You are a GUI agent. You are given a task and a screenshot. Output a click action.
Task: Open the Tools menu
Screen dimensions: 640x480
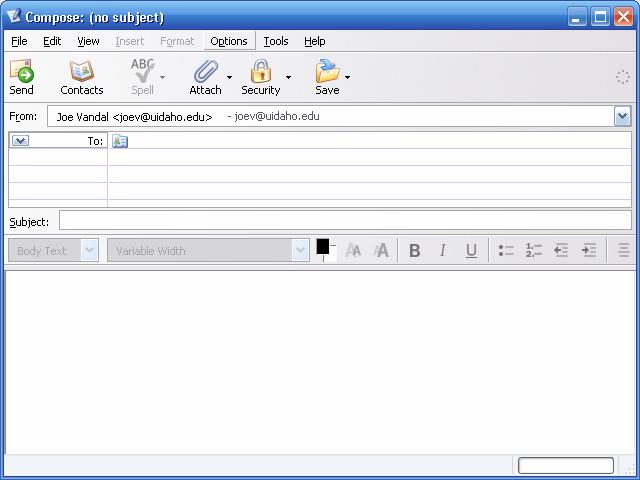coord(276,41)
